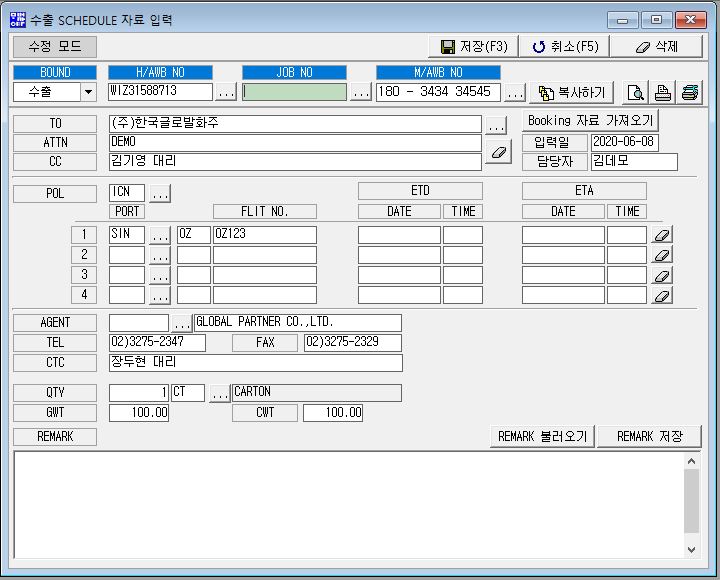Screen dimensions: 720x580
Task: Click AGENT name field GLOBAL PARTNER CO.,LTD.
Action: [298, 323]
